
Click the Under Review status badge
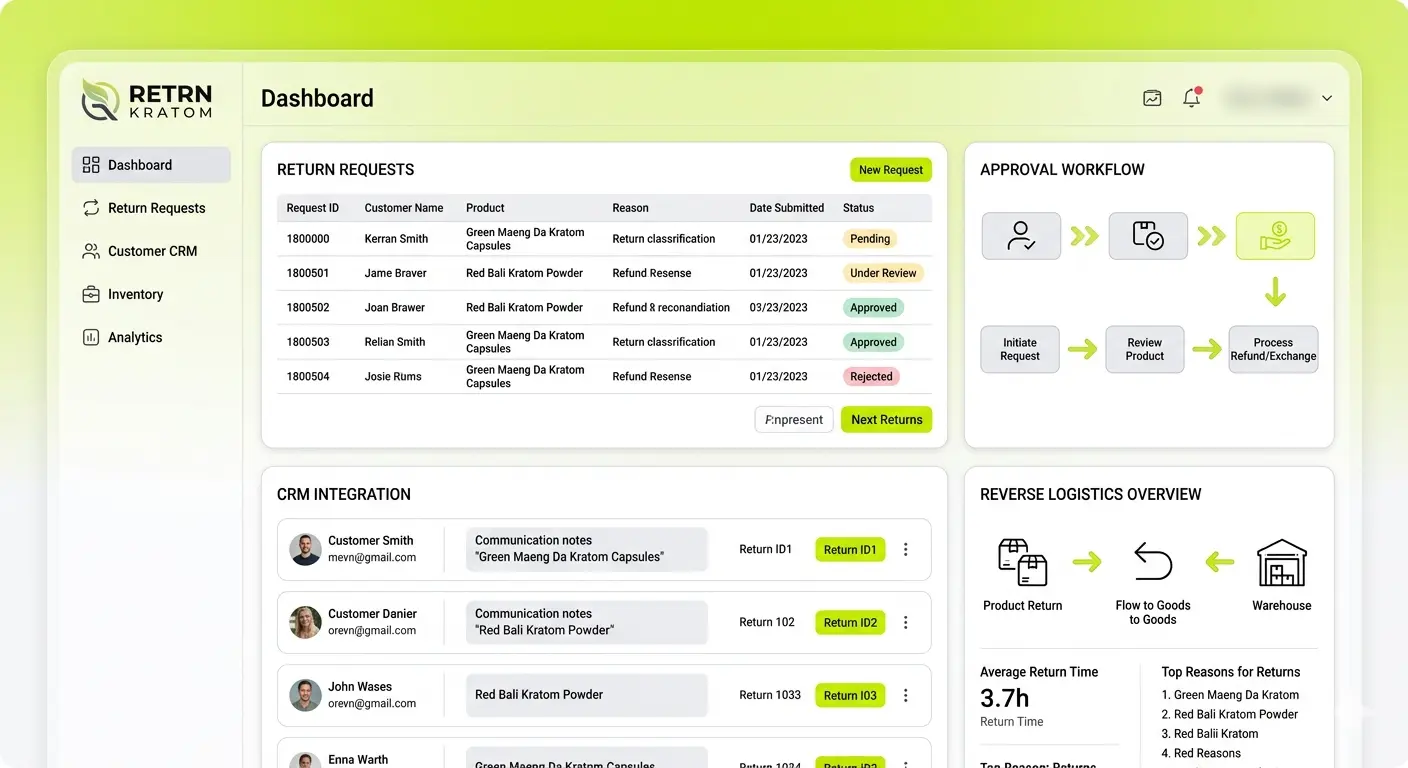click(882, 273)
